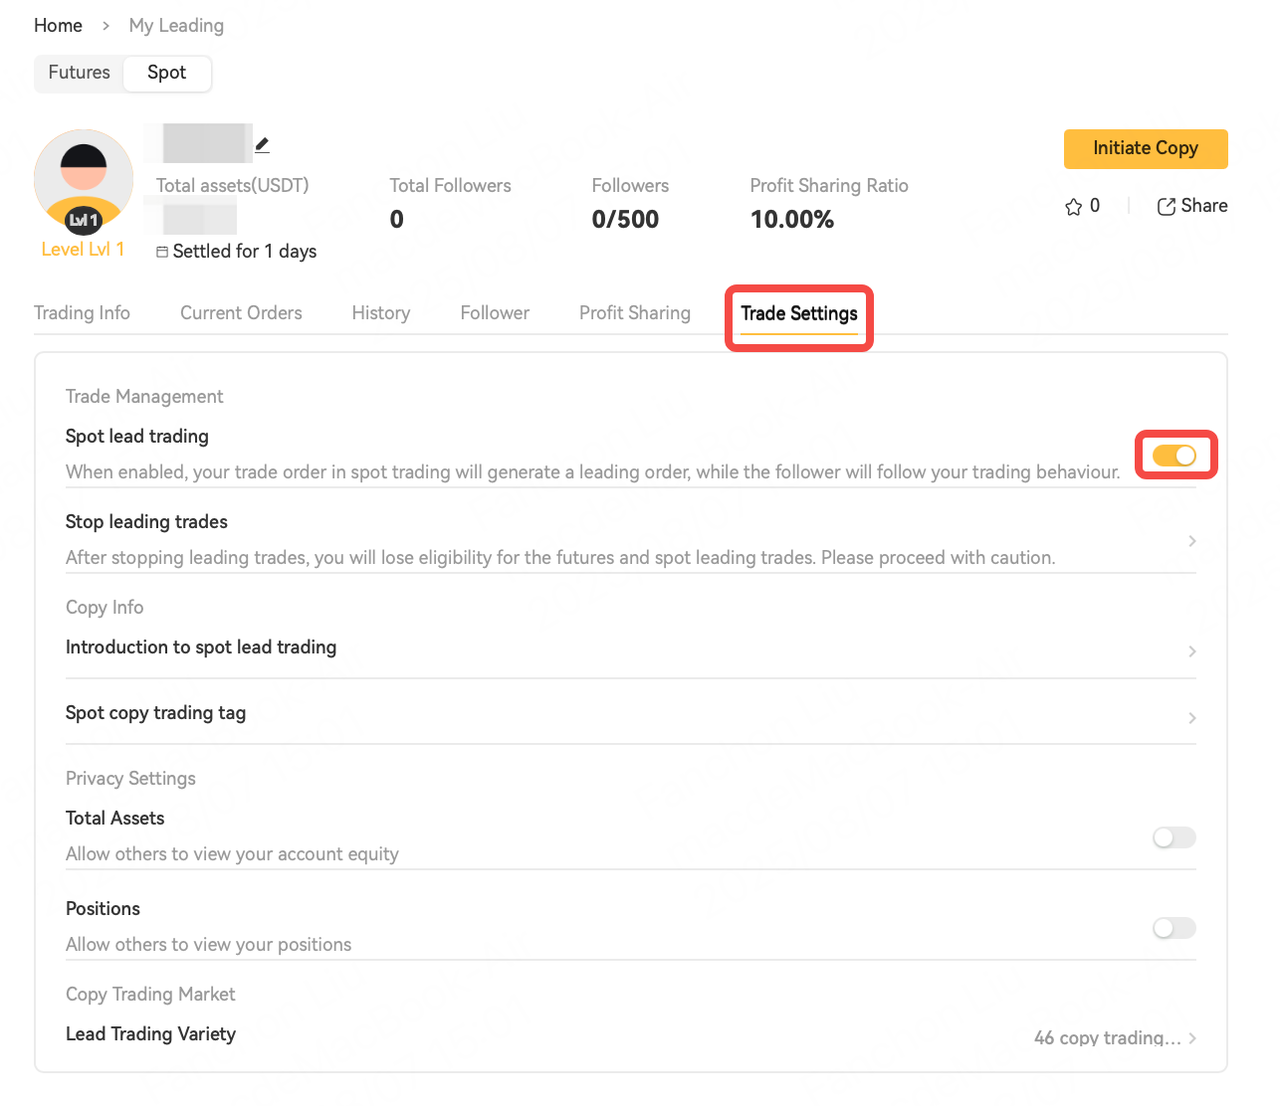This screenshot has width=1280, height=1106.
Task: Go to the Home breadcrumb link
Action: (58, 26)
